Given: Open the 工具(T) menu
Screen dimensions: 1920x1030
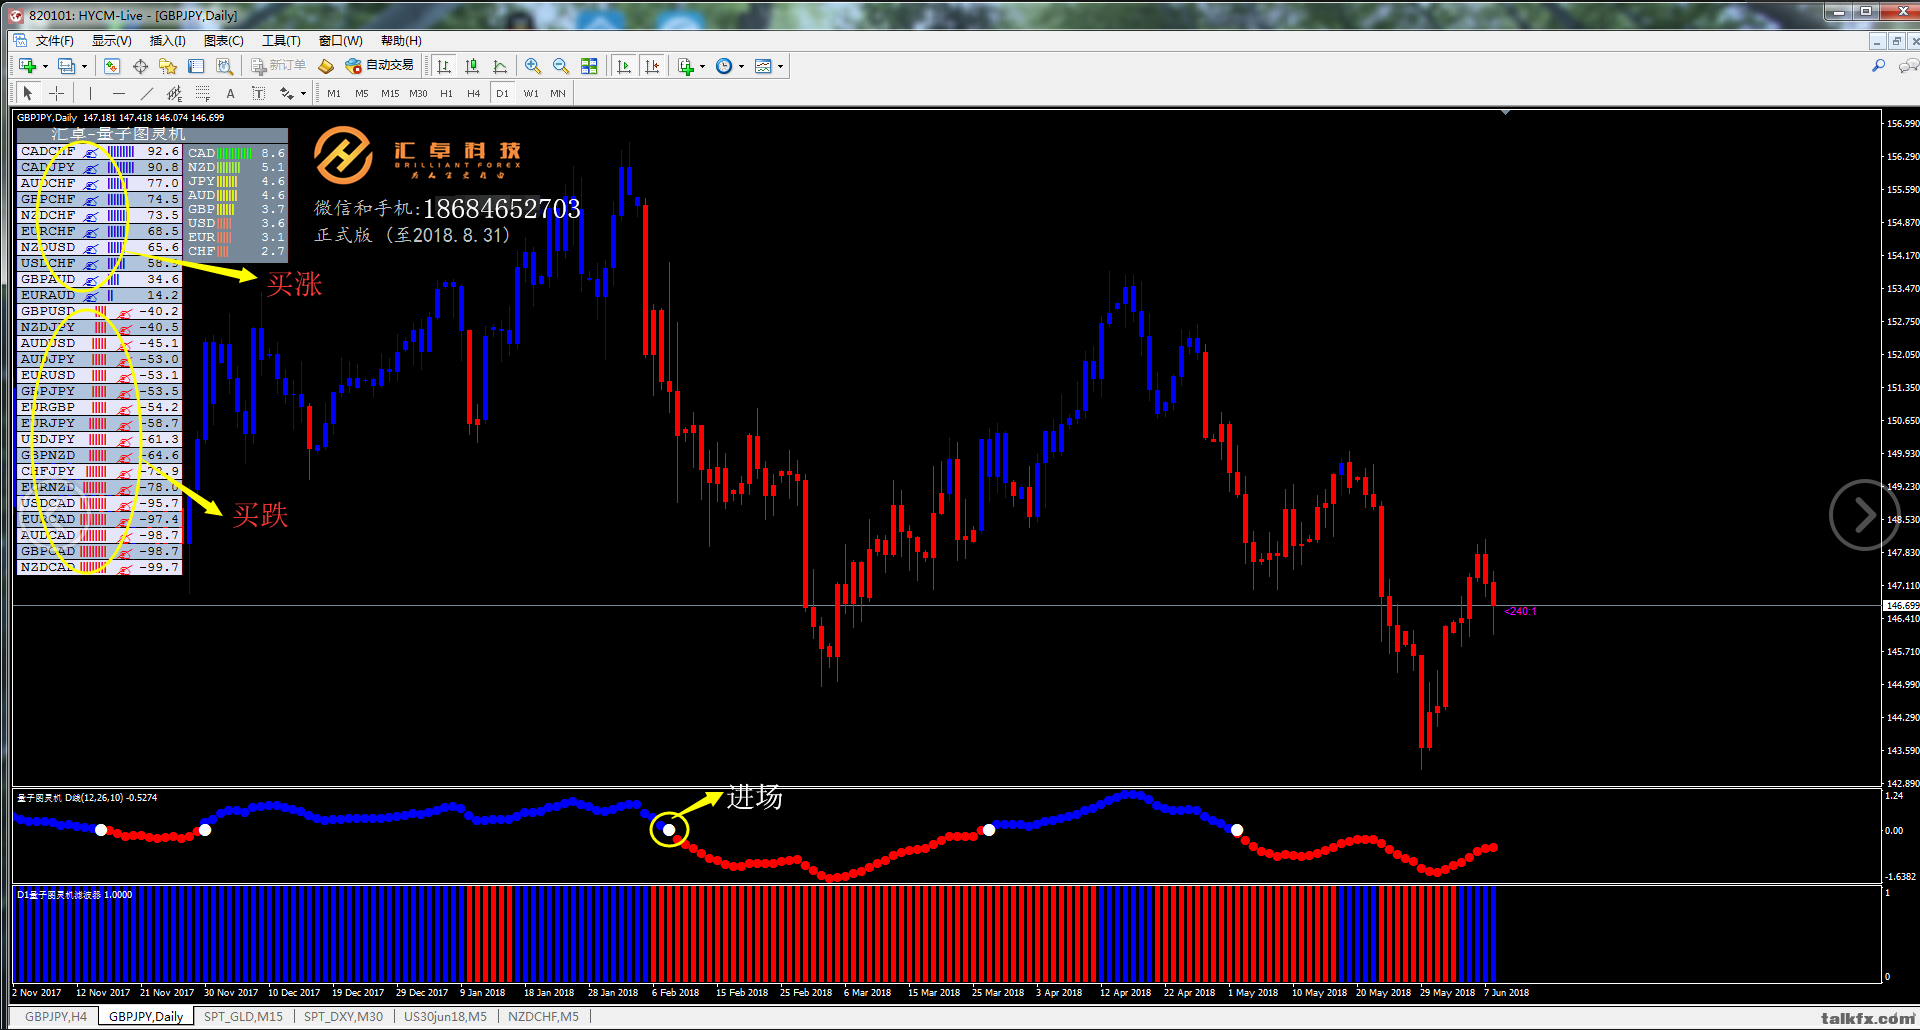Looking at the screenshot, I should coord(281,41).
